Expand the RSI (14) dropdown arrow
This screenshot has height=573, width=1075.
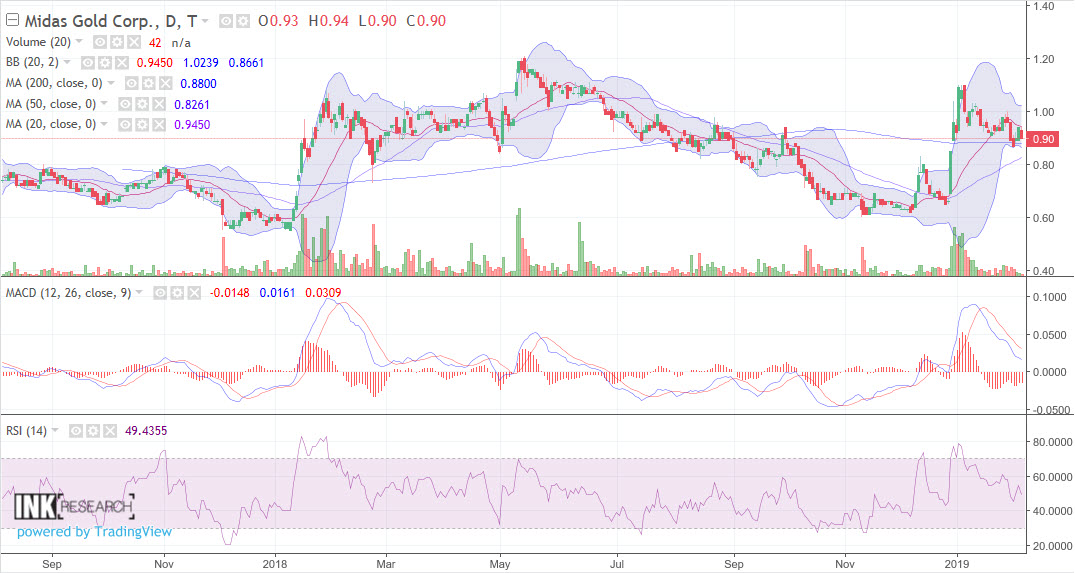tap(55, 430)
